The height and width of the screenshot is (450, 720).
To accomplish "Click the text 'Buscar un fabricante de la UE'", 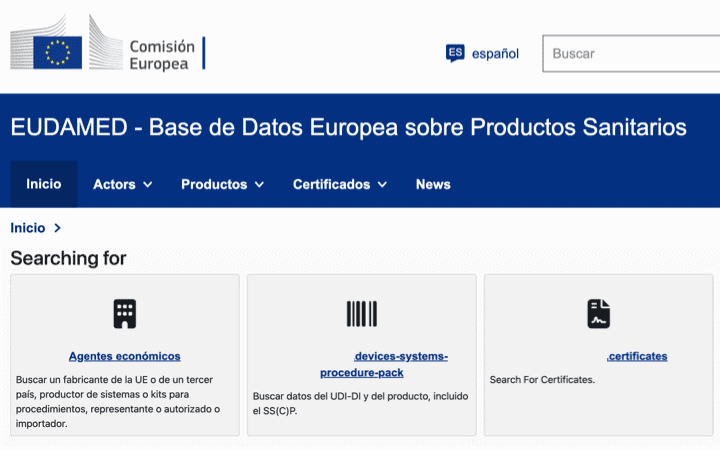I will (81, 380).
